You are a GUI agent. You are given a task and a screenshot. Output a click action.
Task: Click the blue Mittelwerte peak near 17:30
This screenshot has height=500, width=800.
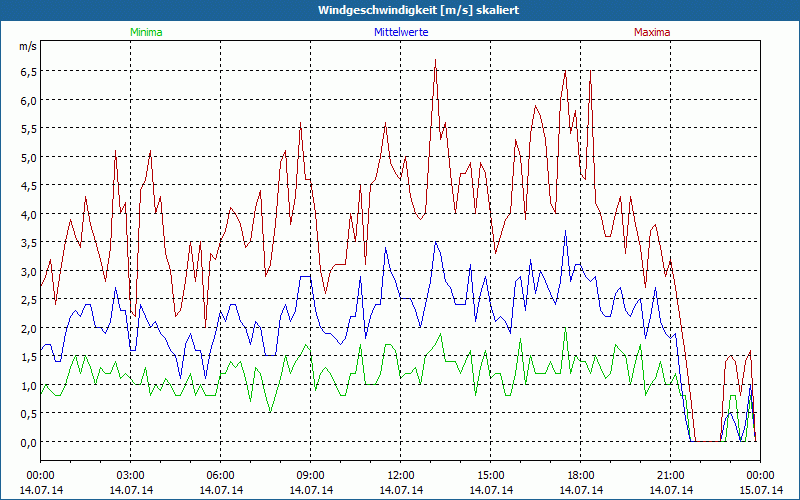coord(565,231)
